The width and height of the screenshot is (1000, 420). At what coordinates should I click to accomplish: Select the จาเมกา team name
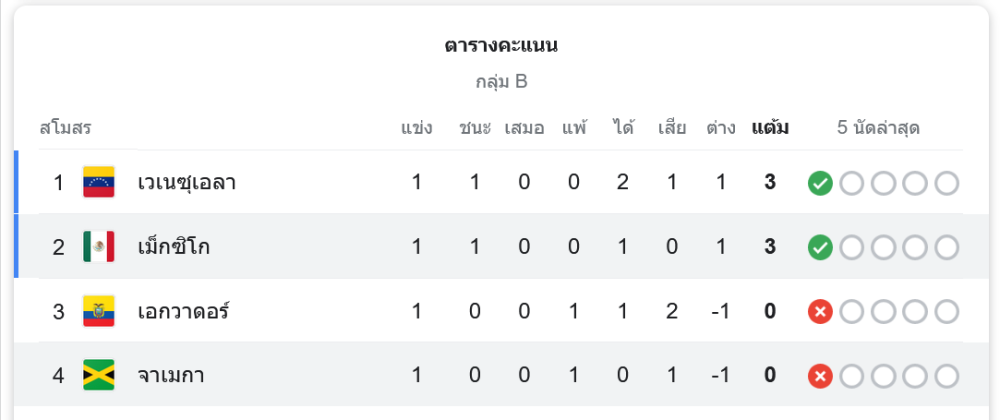pos(172,376)
